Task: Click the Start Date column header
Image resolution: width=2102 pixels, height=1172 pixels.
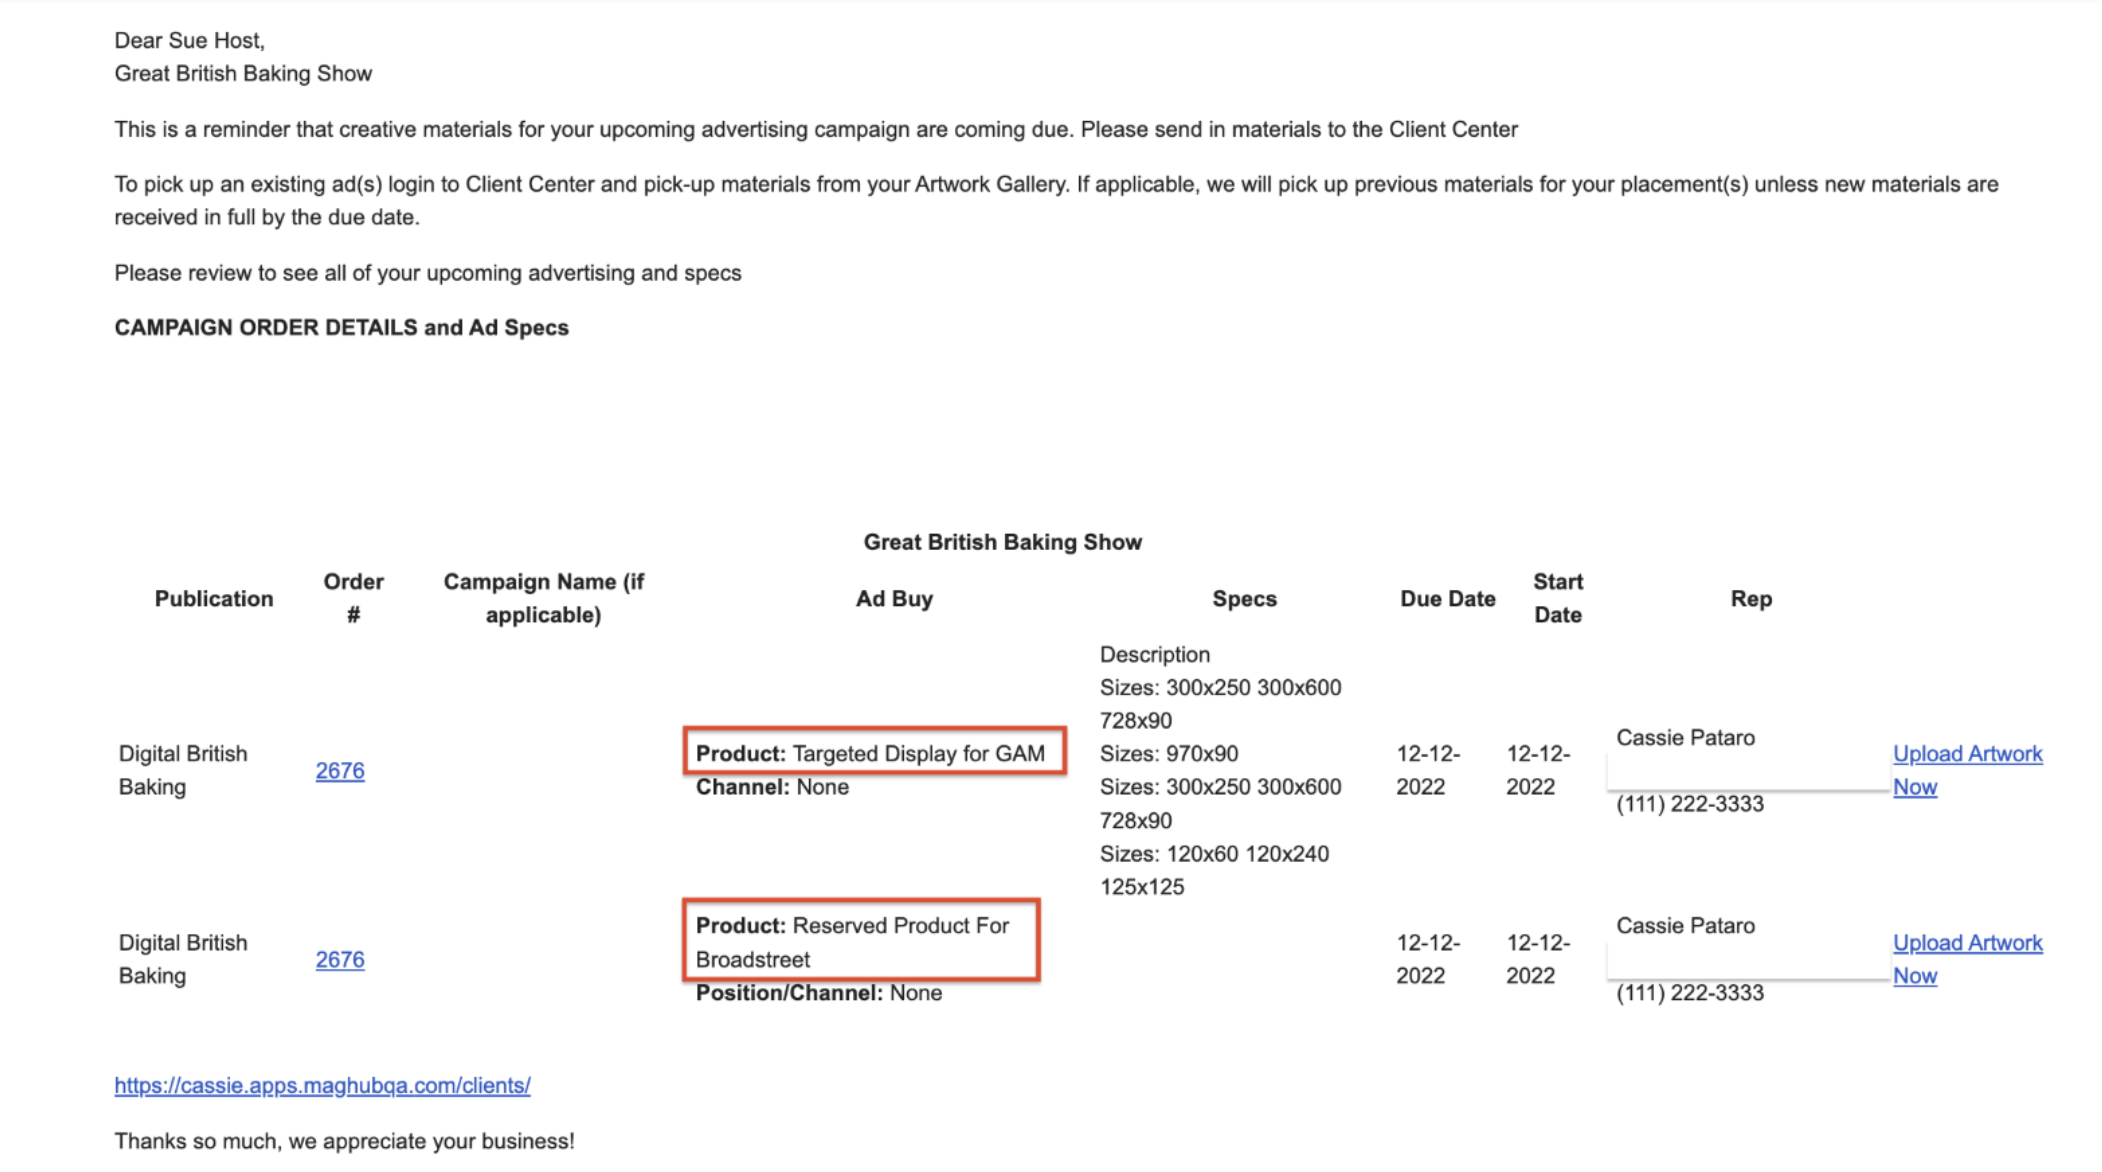Action: coord(1557,598)
